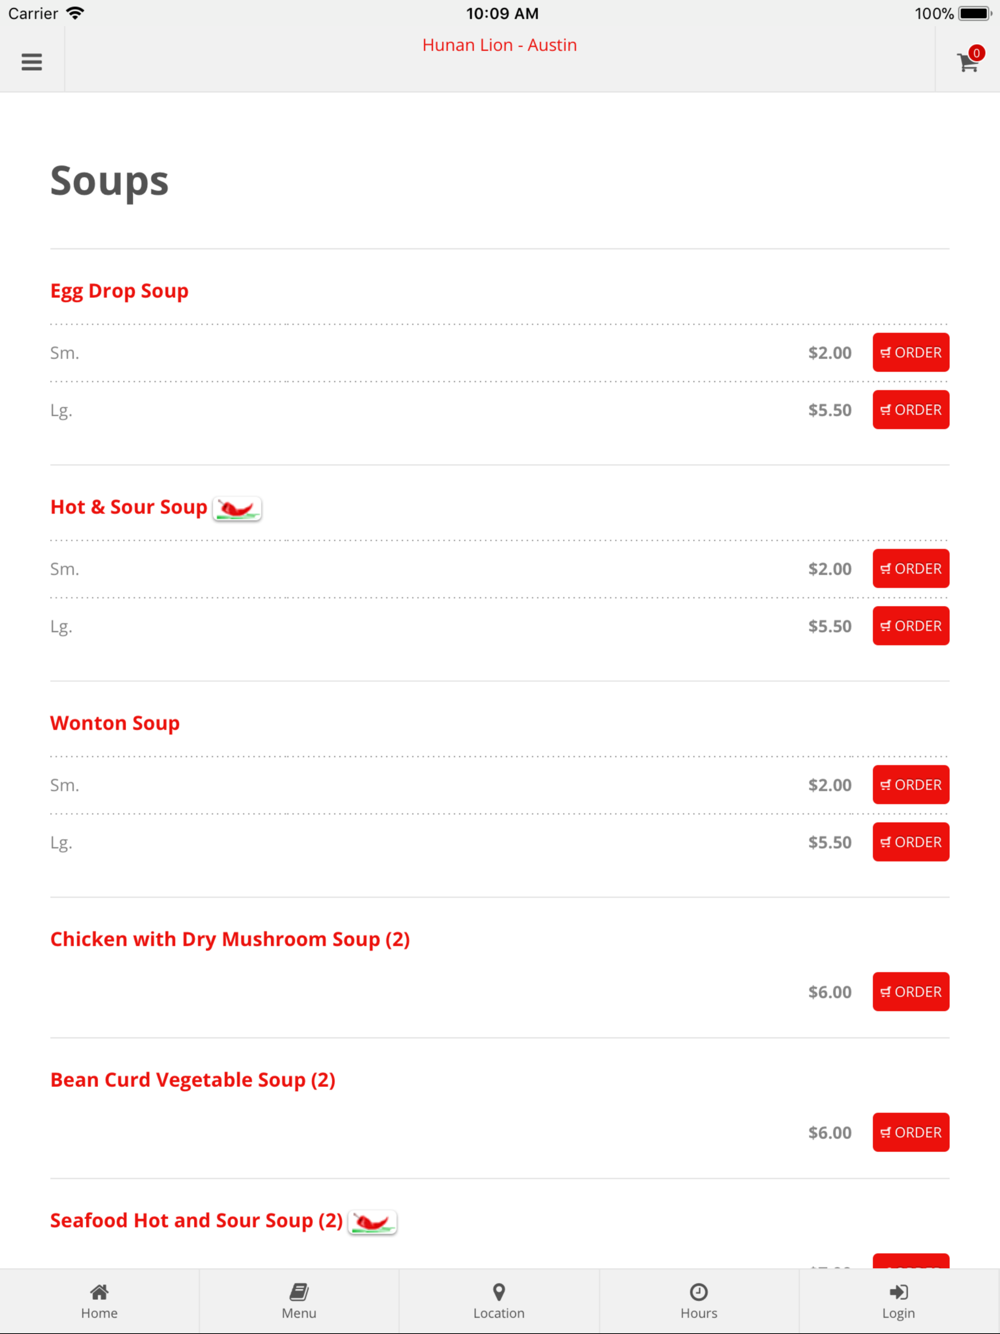Order Chicken with Dry Mushroom Soup

tap(911, 992)
